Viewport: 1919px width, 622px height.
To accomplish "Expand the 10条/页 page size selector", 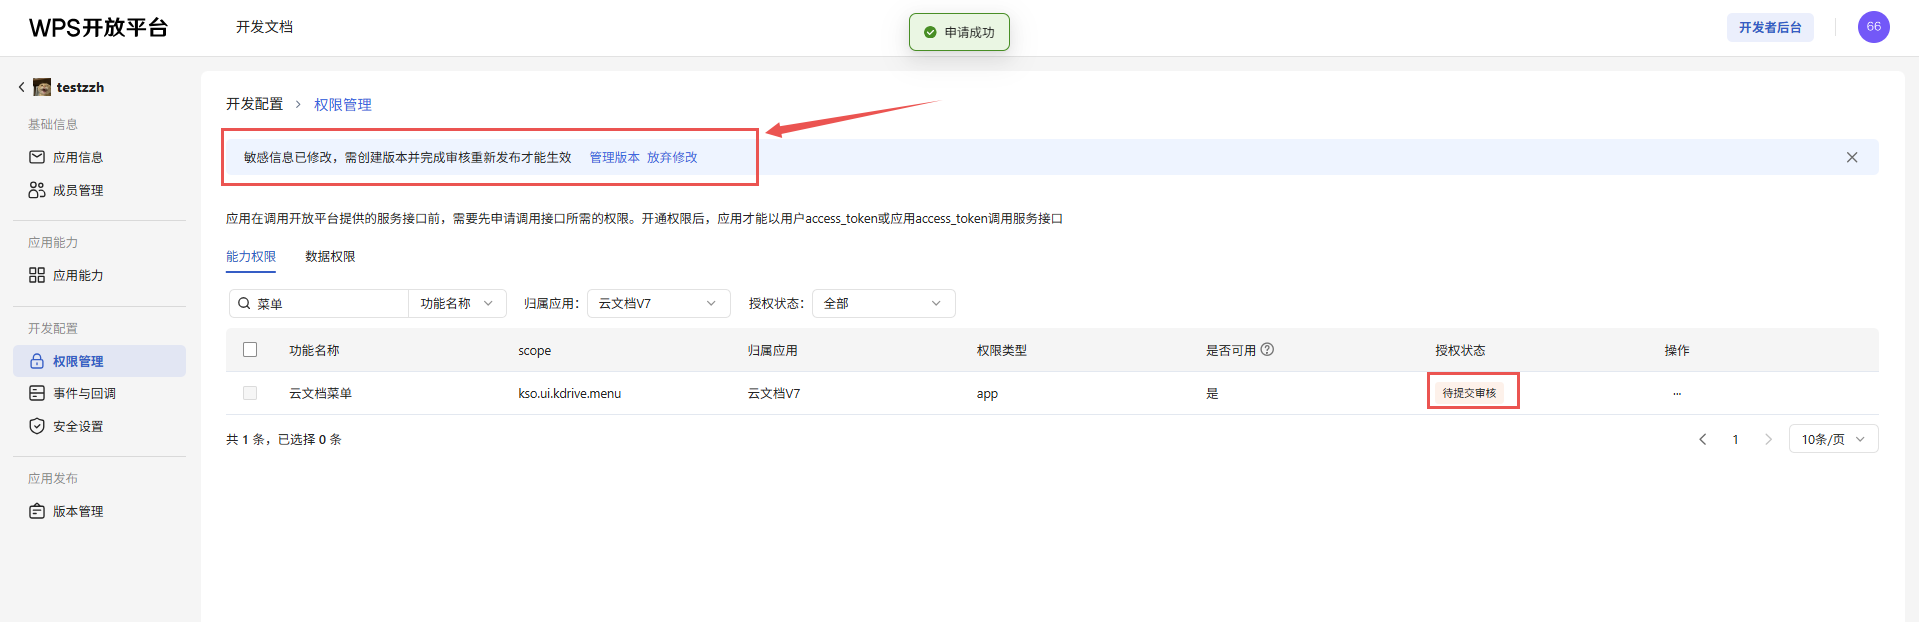I will [1832, 439].
